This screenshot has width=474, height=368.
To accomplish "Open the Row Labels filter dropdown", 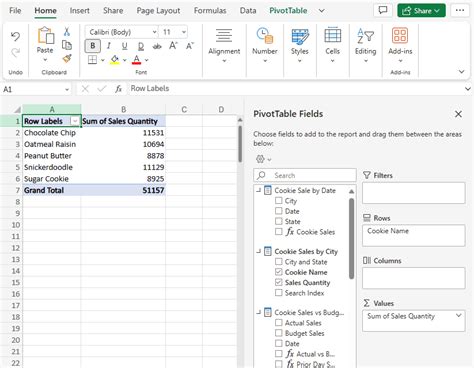I will coord(75,121).
